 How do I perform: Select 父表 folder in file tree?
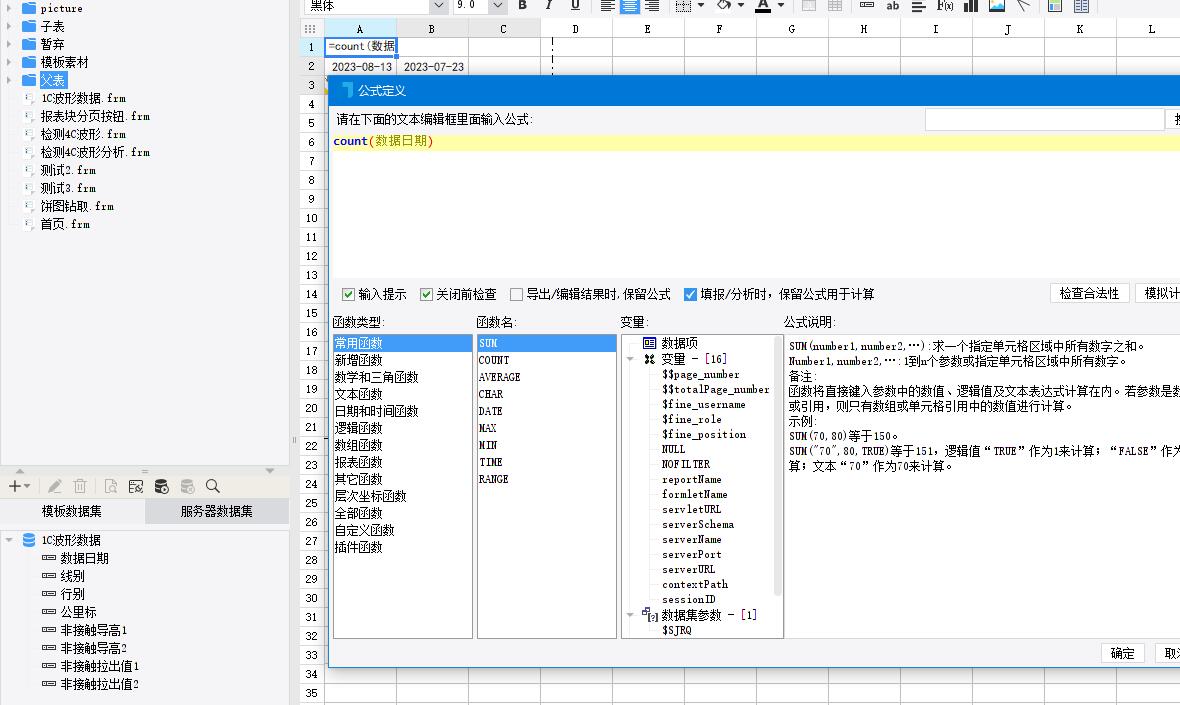coord(53,80)
